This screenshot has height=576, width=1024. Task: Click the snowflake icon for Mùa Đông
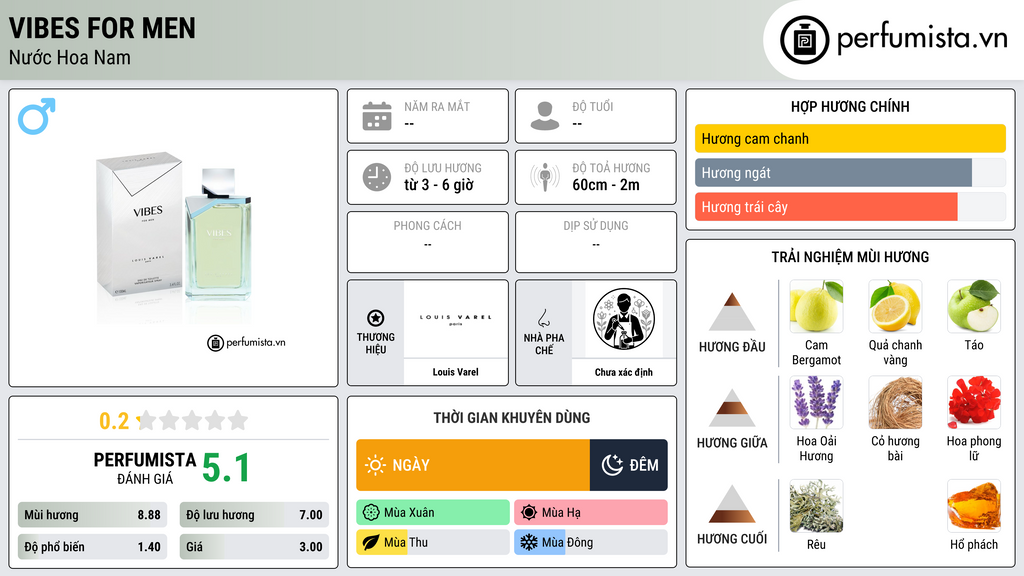[x=529, y=543]
